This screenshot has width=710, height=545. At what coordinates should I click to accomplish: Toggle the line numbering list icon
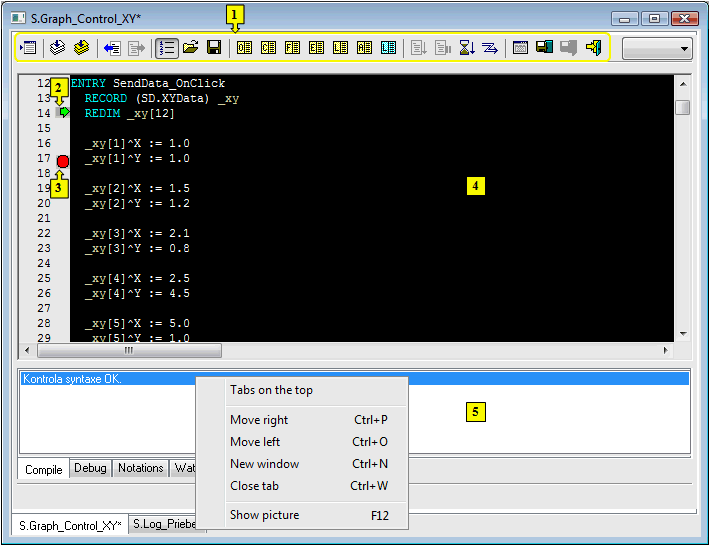click(x=167, y=47)
